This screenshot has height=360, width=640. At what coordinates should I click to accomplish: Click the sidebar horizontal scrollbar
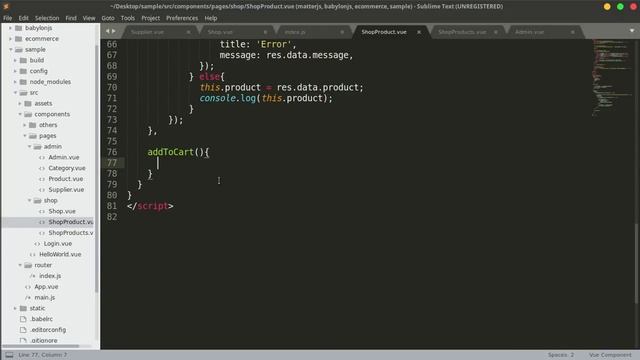tap(41, 346)
